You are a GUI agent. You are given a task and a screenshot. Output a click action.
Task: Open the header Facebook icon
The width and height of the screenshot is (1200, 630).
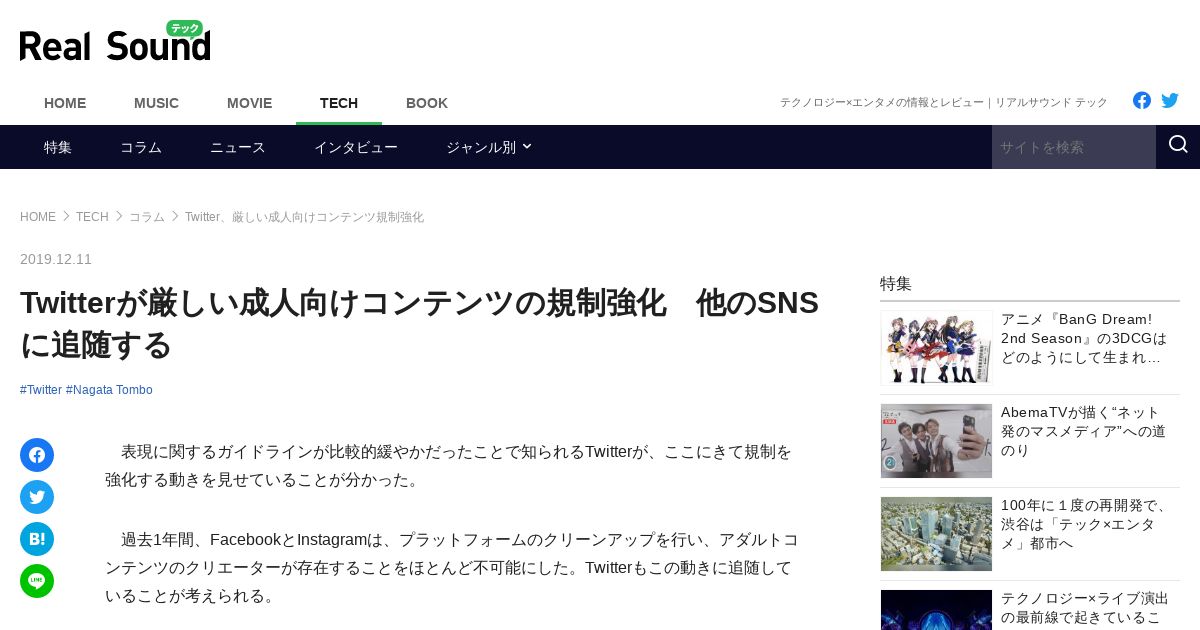pyautogui.click(x=1142, y=100)
